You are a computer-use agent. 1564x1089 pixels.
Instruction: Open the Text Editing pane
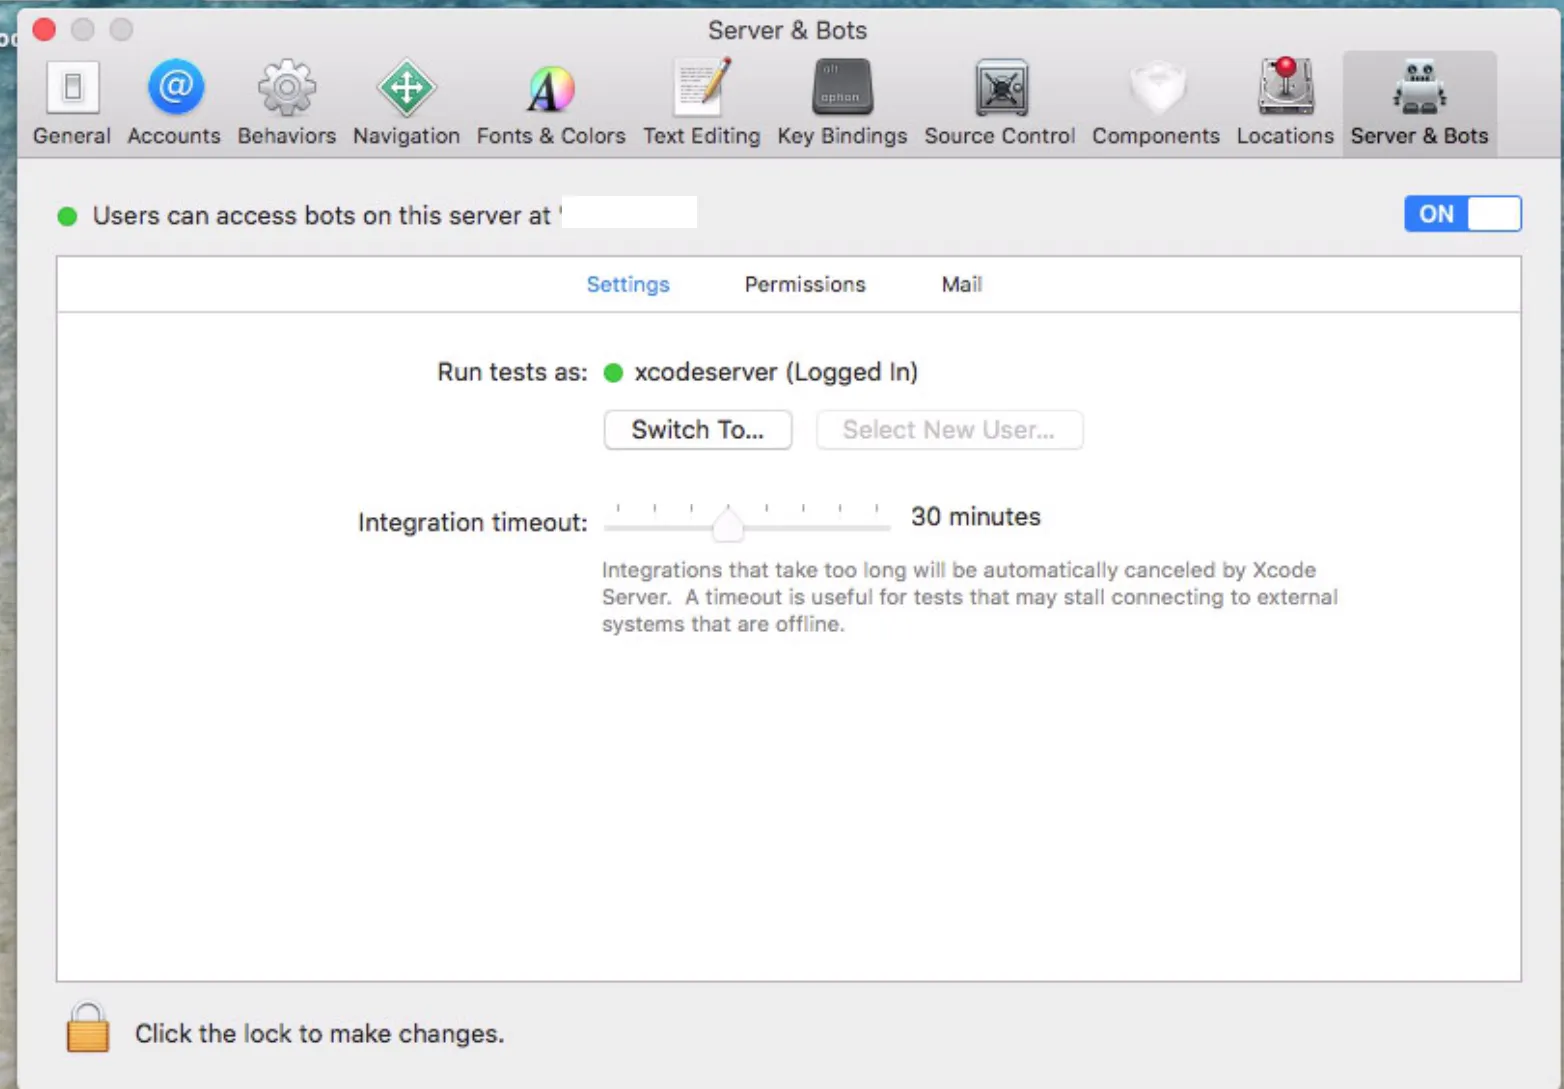pos(701,103)
